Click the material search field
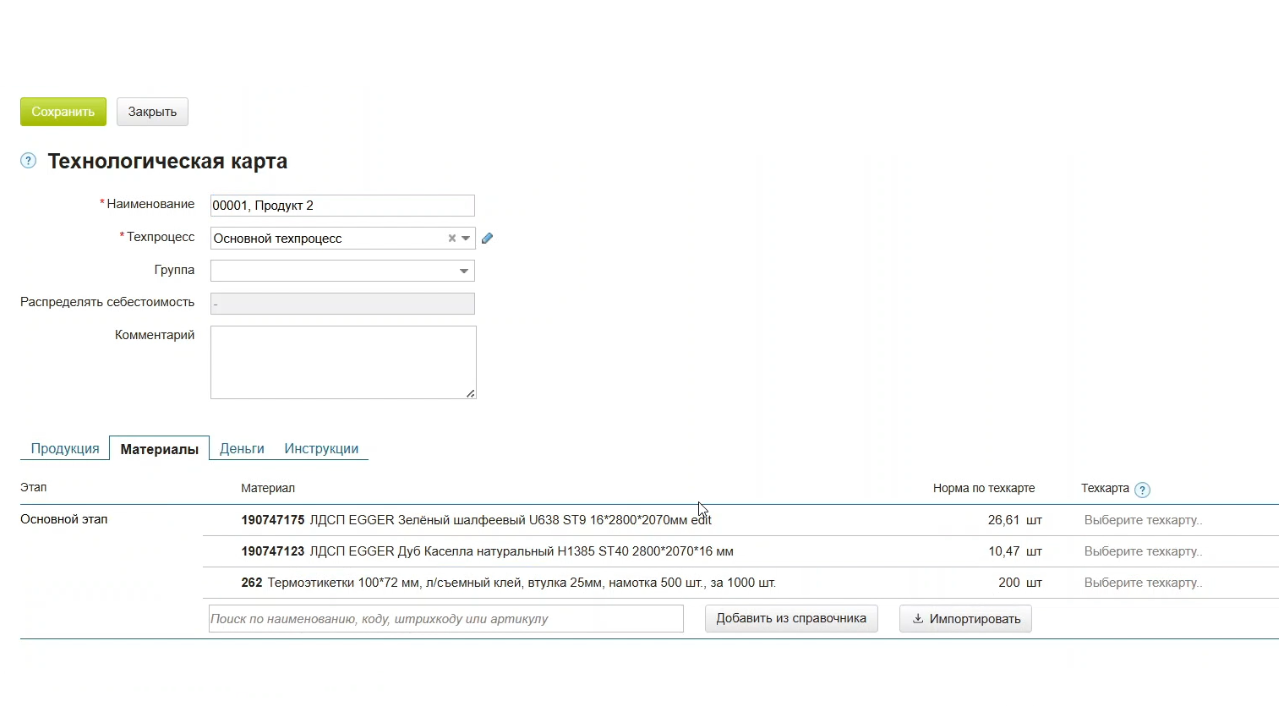The width and height of the screenshot is (1280, 720). (446, 619)
